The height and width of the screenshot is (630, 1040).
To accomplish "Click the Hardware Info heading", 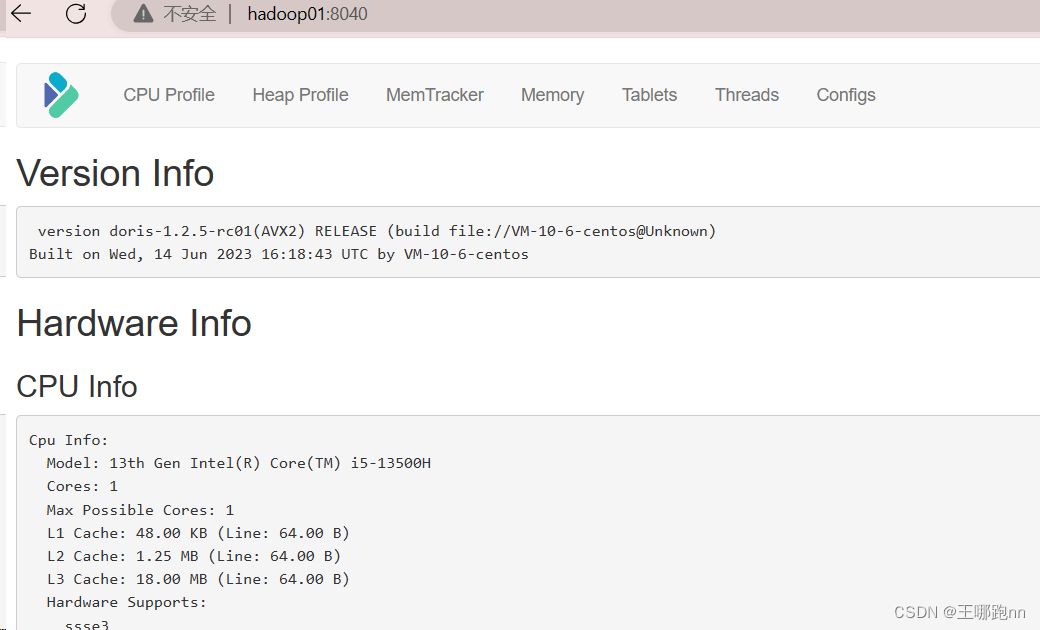I will tap(134, 323).
